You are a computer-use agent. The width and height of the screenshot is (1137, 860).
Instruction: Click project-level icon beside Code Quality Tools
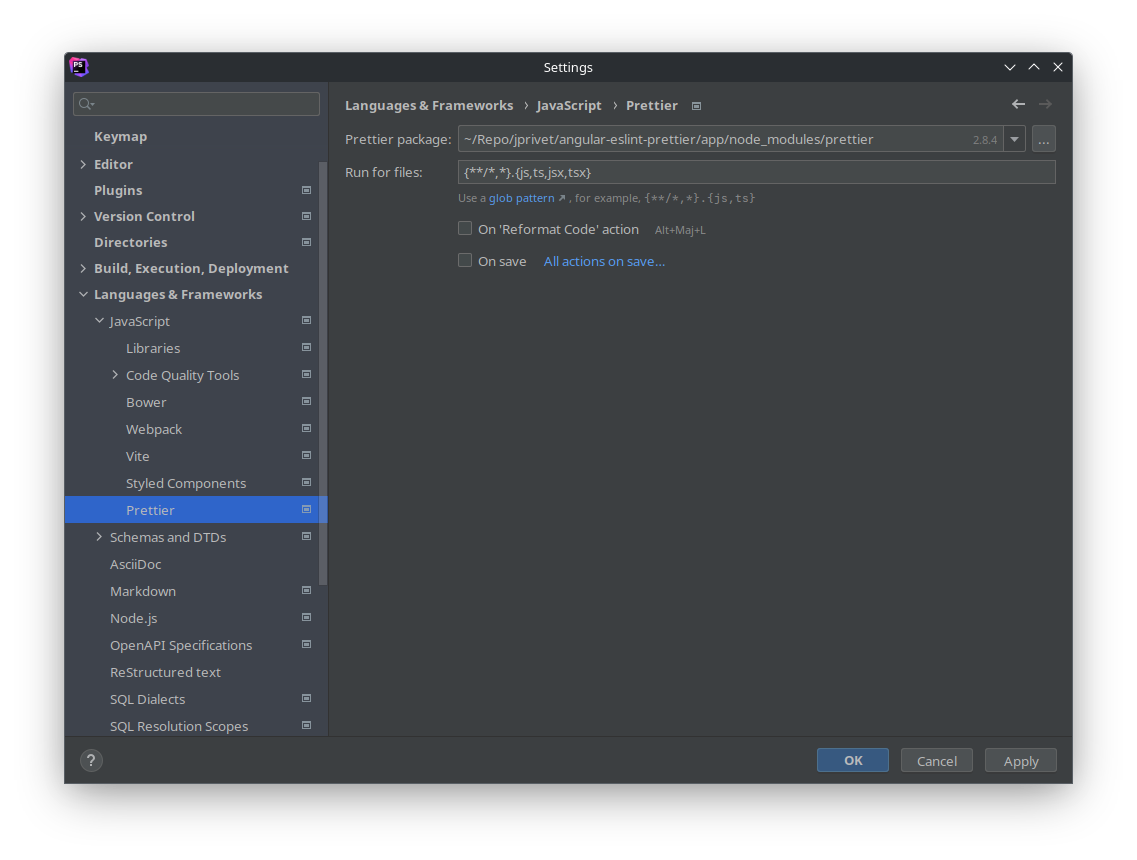[x=306, y=374]
